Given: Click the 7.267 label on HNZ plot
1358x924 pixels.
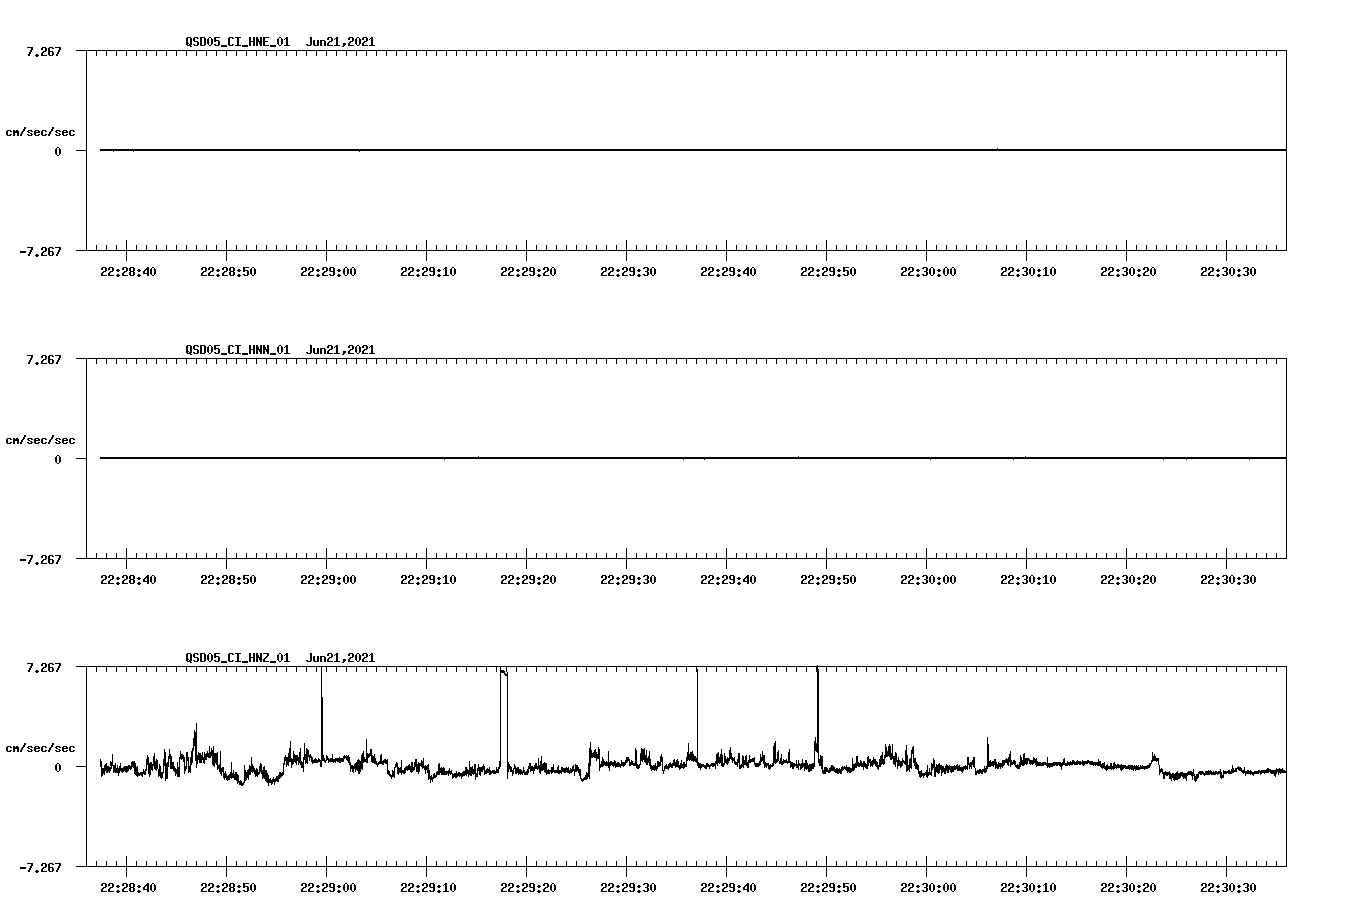Looking at the screenshot, I should click(44, 667).
